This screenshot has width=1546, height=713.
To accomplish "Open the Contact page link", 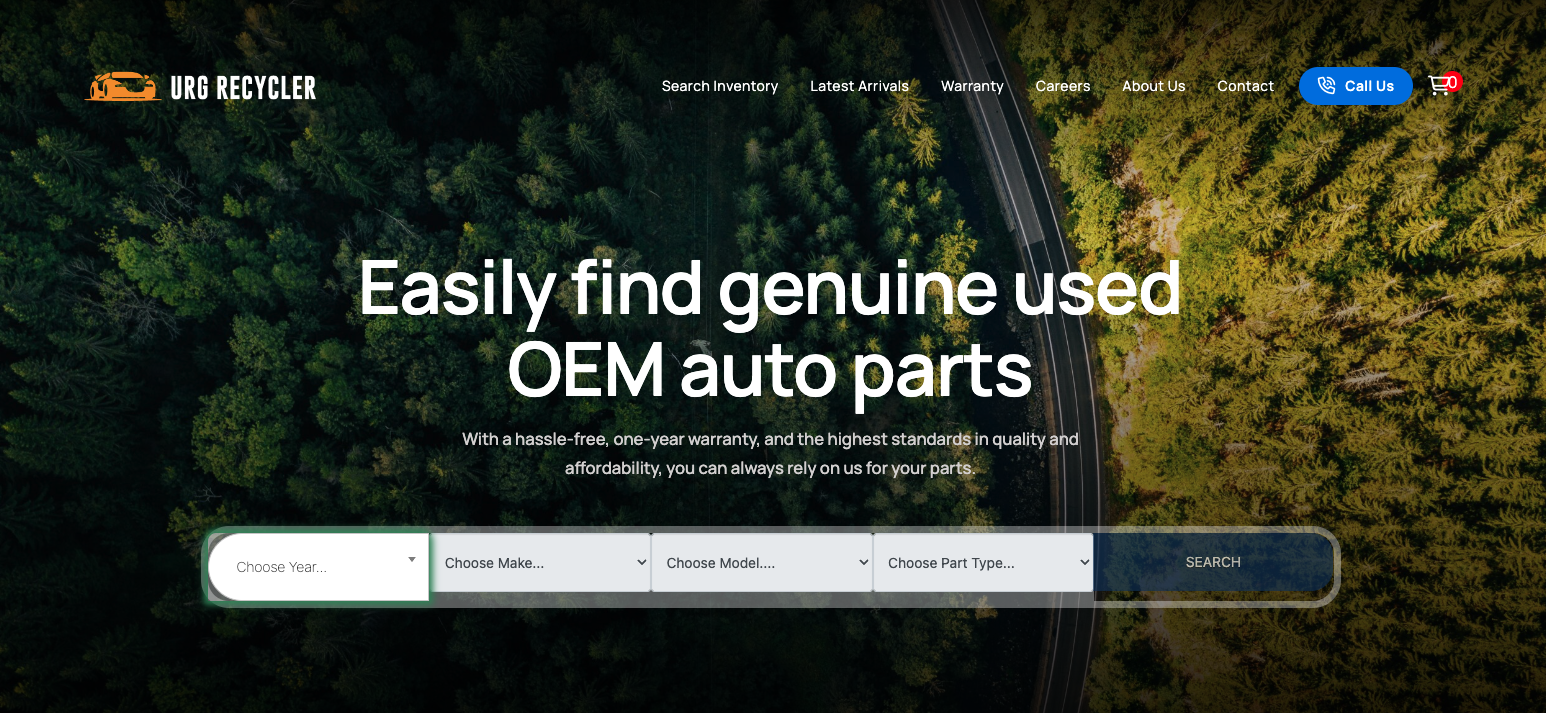I will tap(1245, 86).
